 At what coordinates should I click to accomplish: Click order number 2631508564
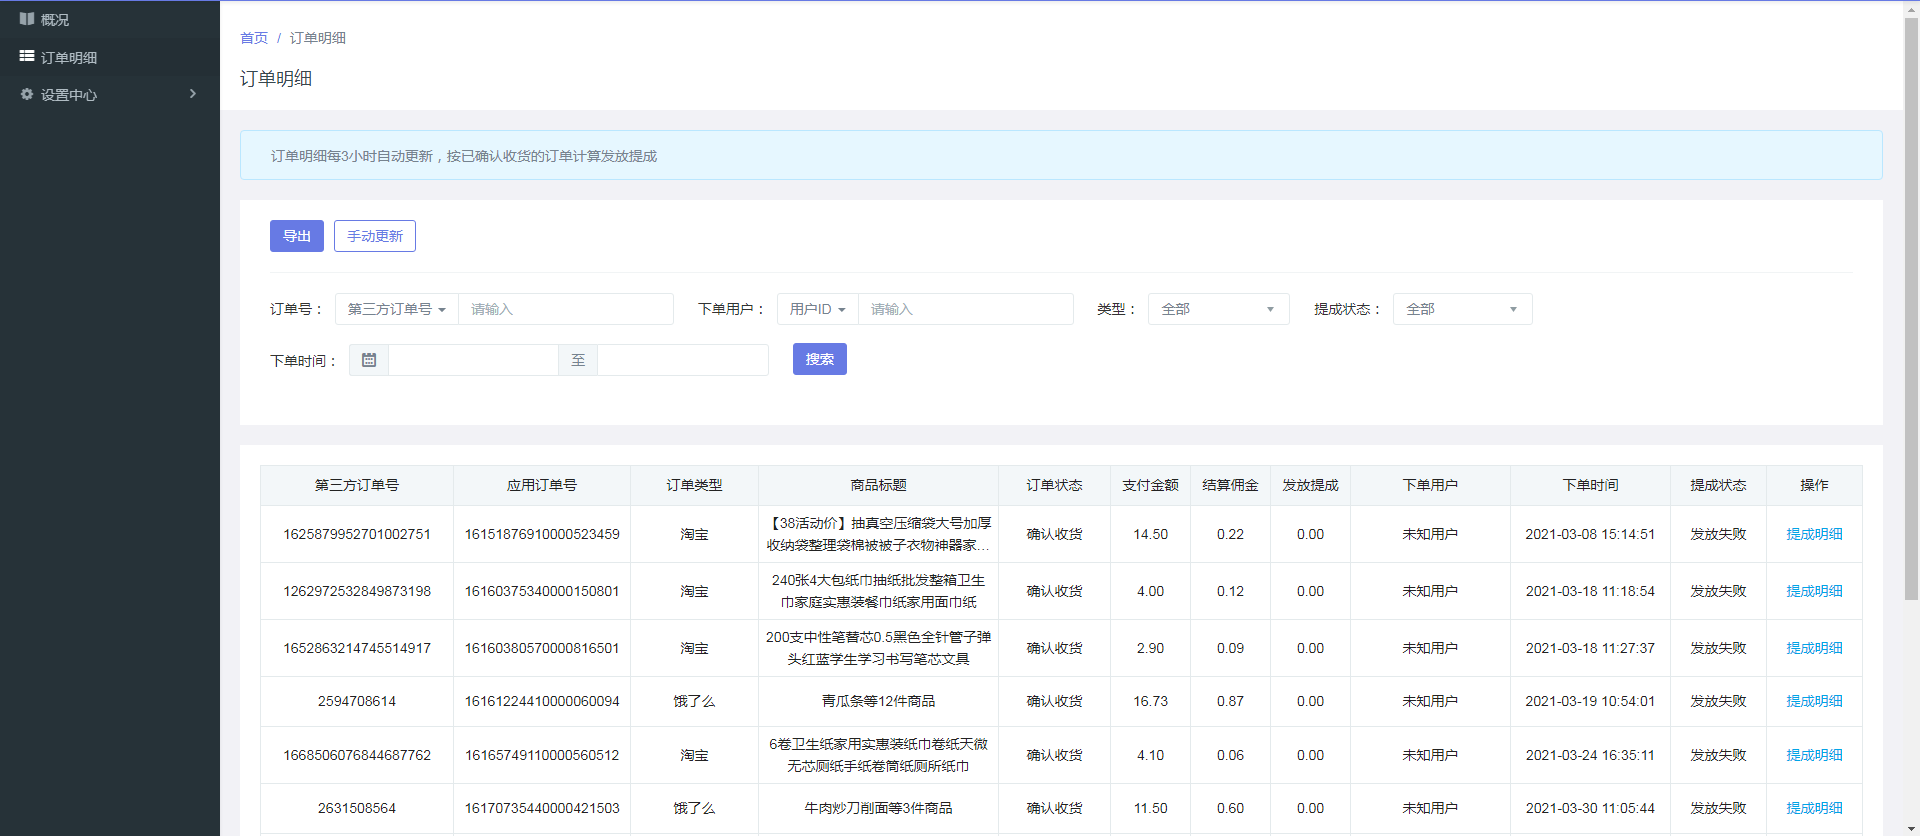click(x=357, y=808)
